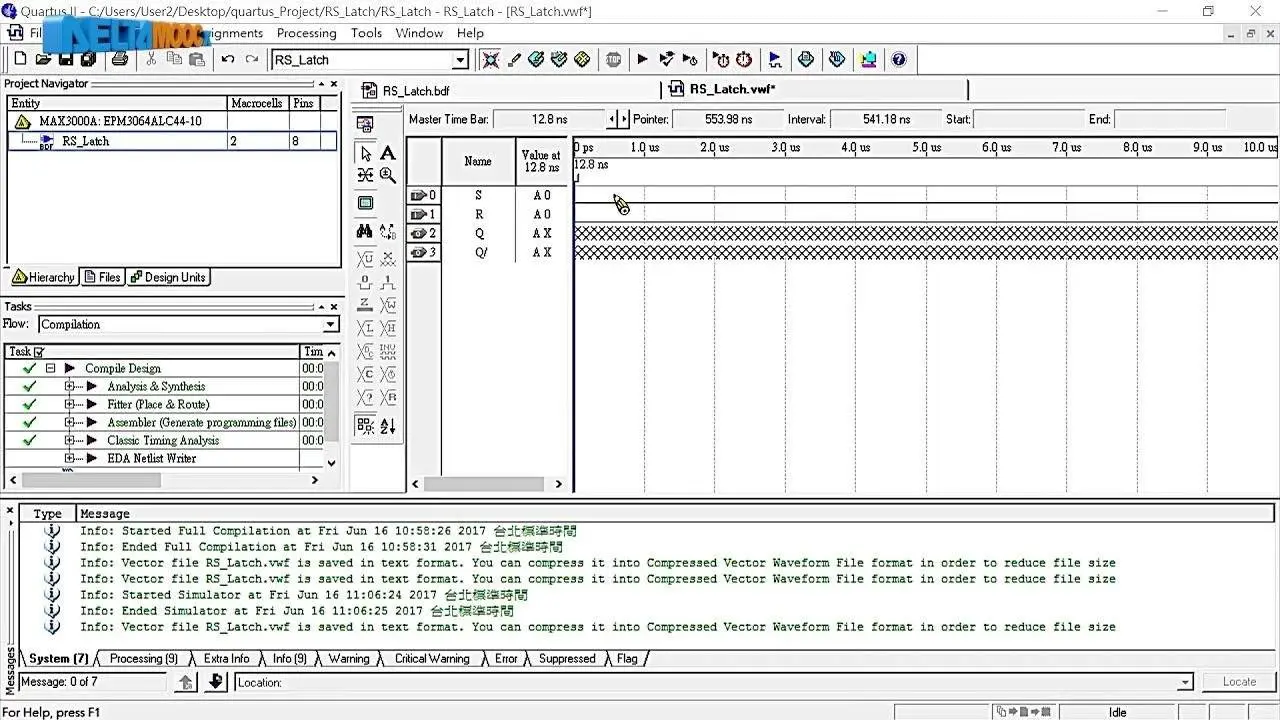
Task: Apply Forcing High (1) waveform
Action: point(388,282)
